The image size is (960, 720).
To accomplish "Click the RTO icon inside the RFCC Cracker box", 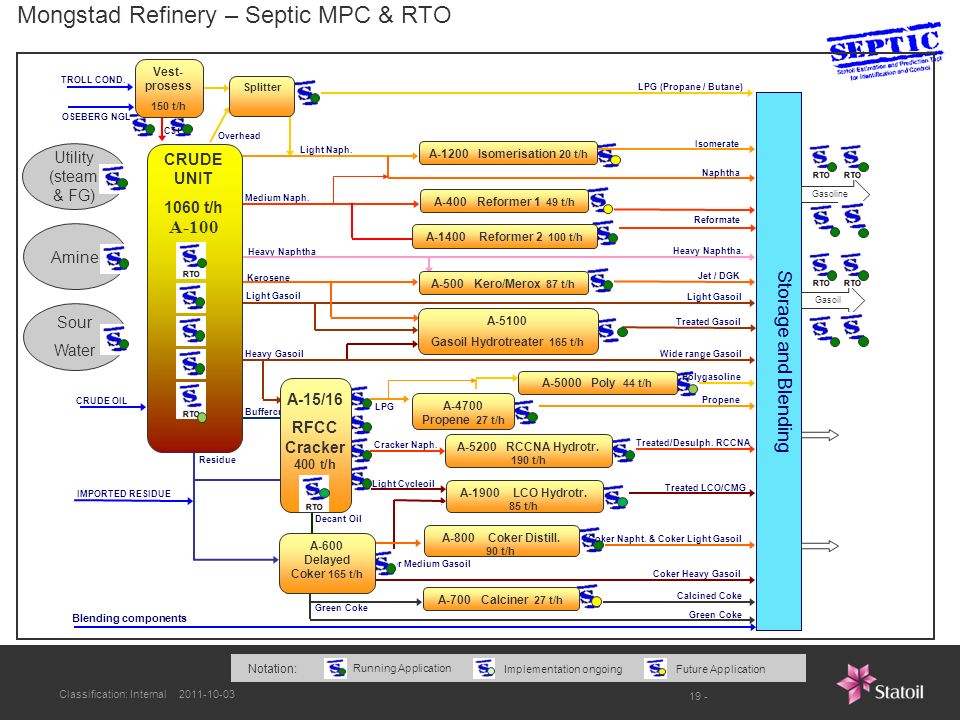I will [x=315, y=493].
